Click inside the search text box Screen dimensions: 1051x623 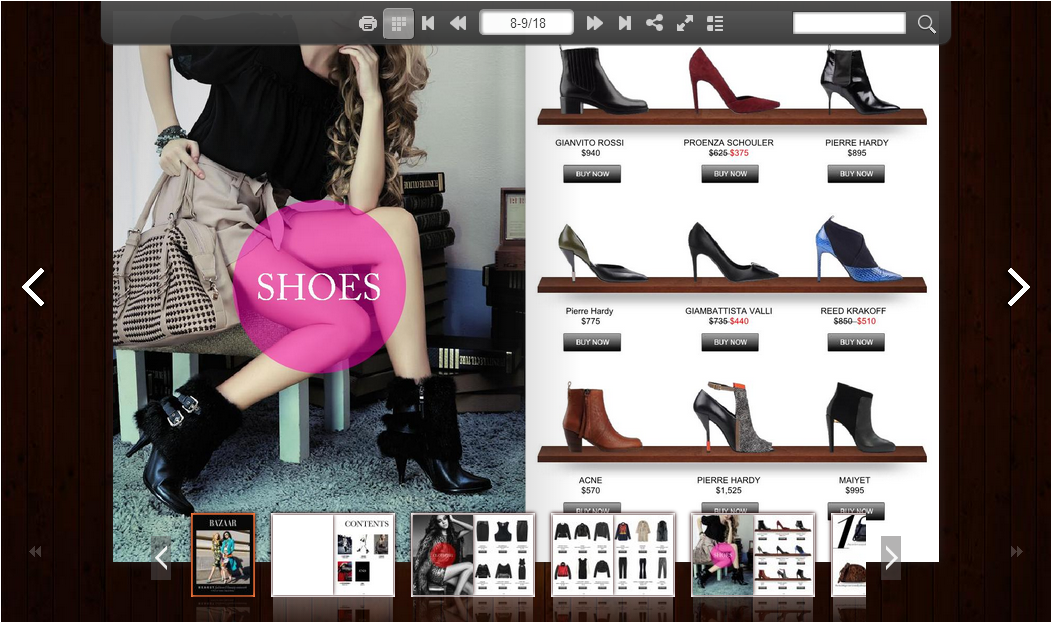(x=848, y=22)
